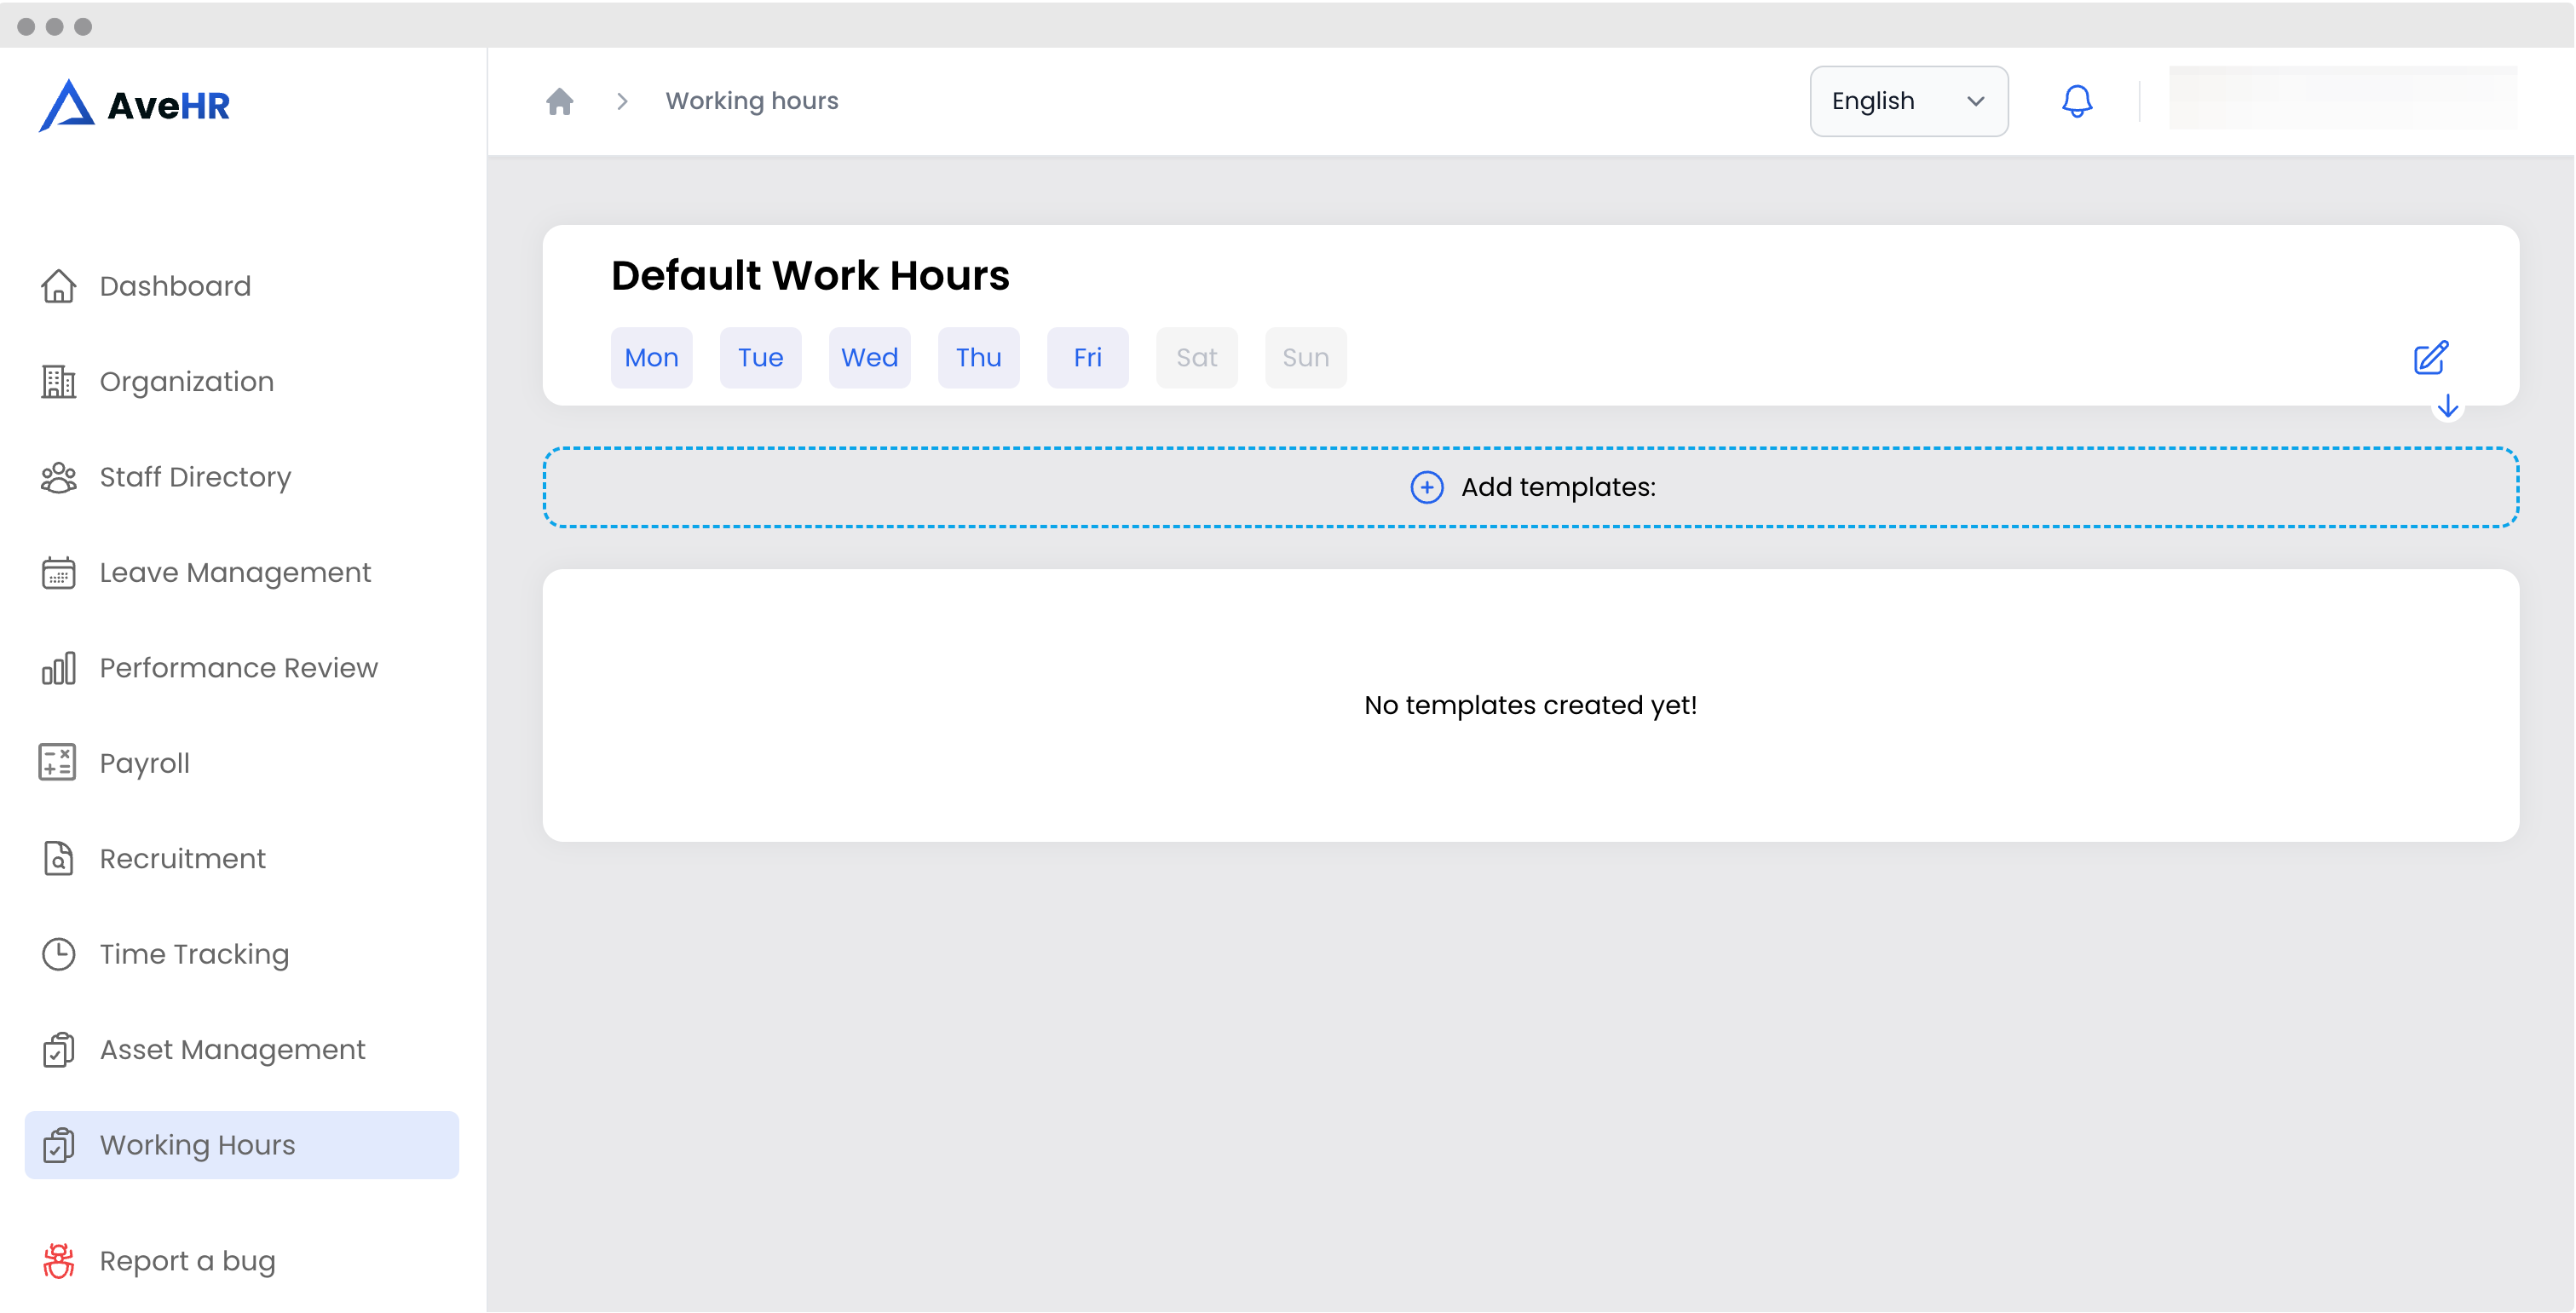This screenshot has width=2576, height=1313.
Task: Toggle the Mon workday chip
Action: pos(651,358)
